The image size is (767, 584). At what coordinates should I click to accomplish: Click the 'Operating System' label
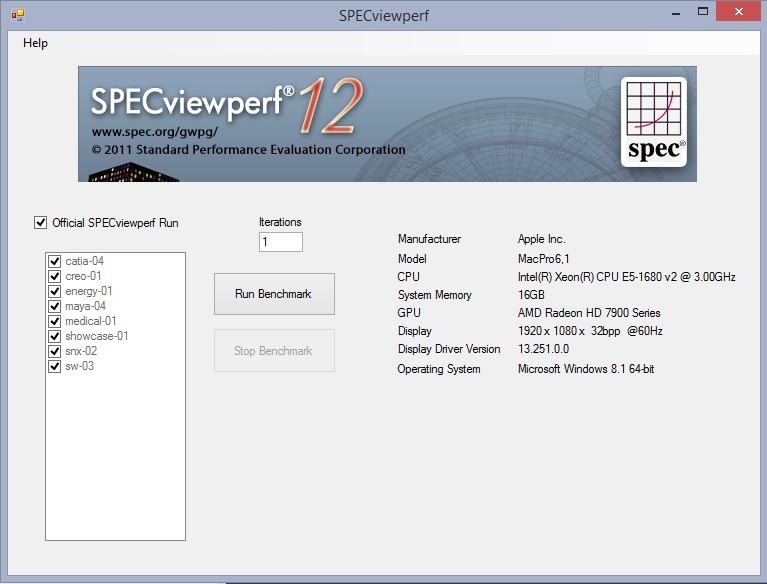pos(439,369)
